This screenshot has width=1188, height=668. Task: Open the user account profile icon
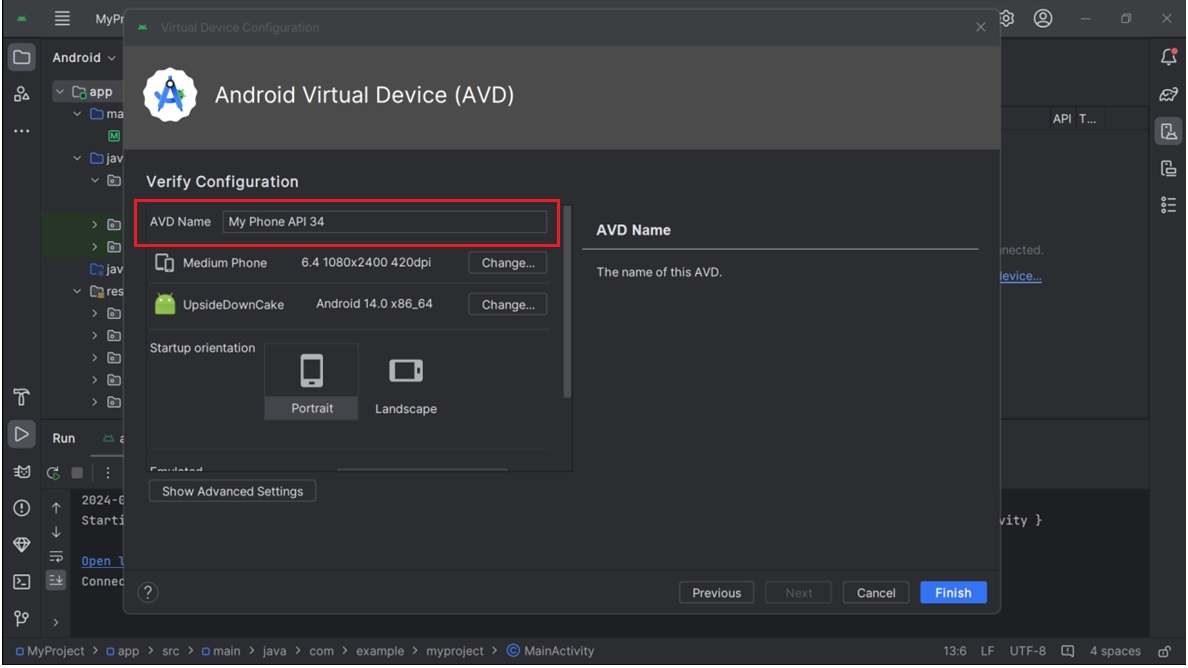click(x=1043, y=18)
